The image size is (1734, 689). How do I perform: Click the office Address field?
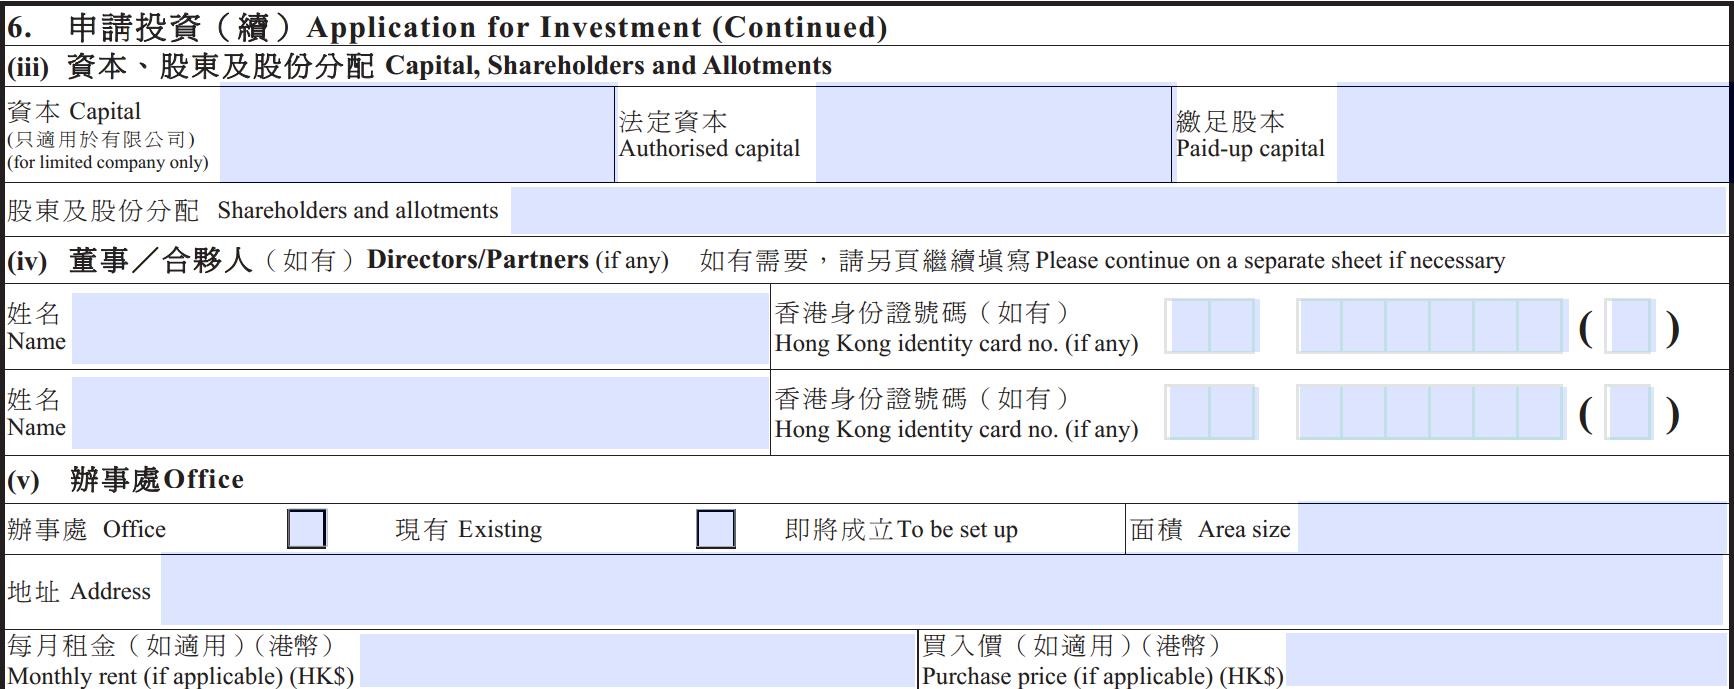point(942,590)
